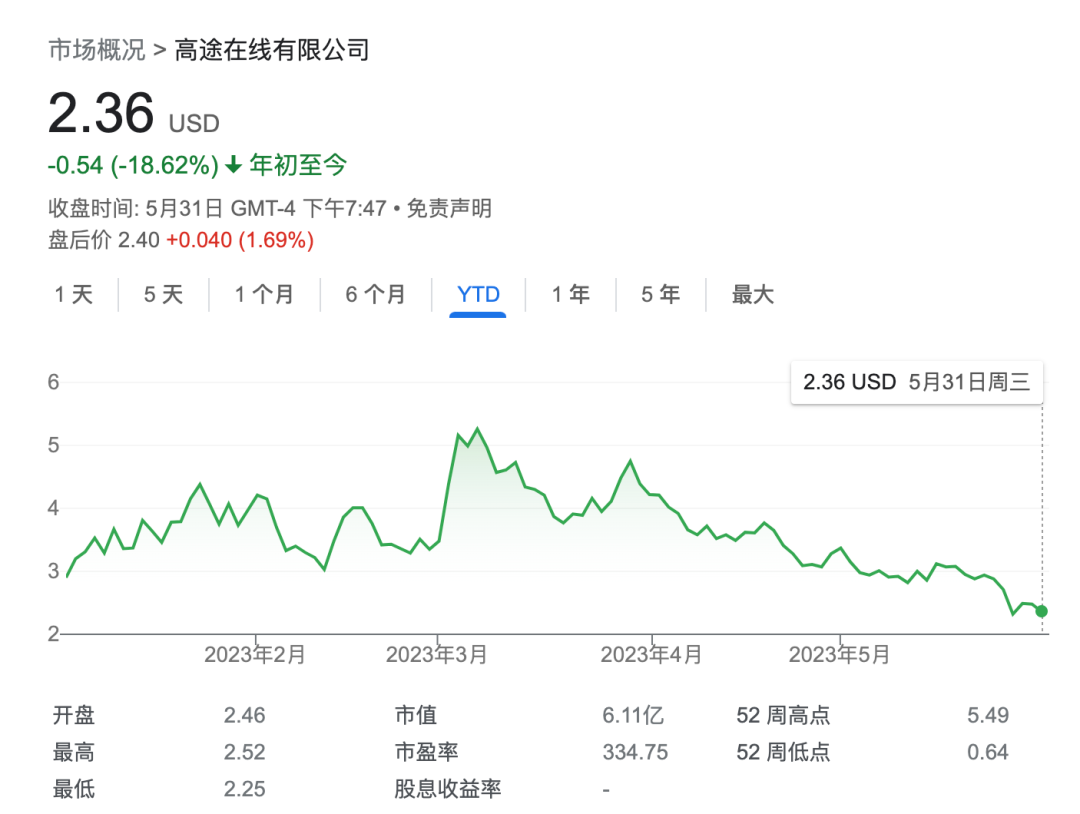Screen dimensions: 1080x814
Task: Click the 高途在线有限公司 company name
Action: click(272, 50)
